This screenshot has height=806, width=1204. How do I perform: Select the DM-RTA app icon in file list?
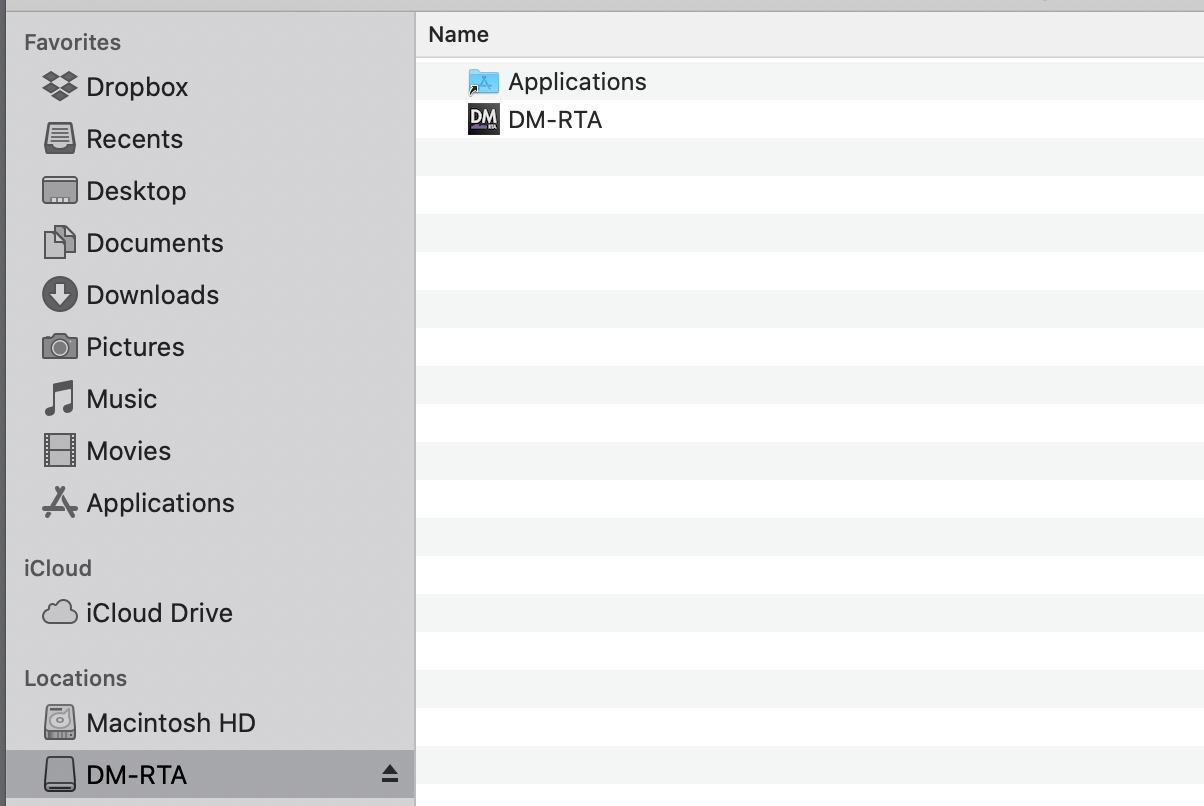point(484,120)
